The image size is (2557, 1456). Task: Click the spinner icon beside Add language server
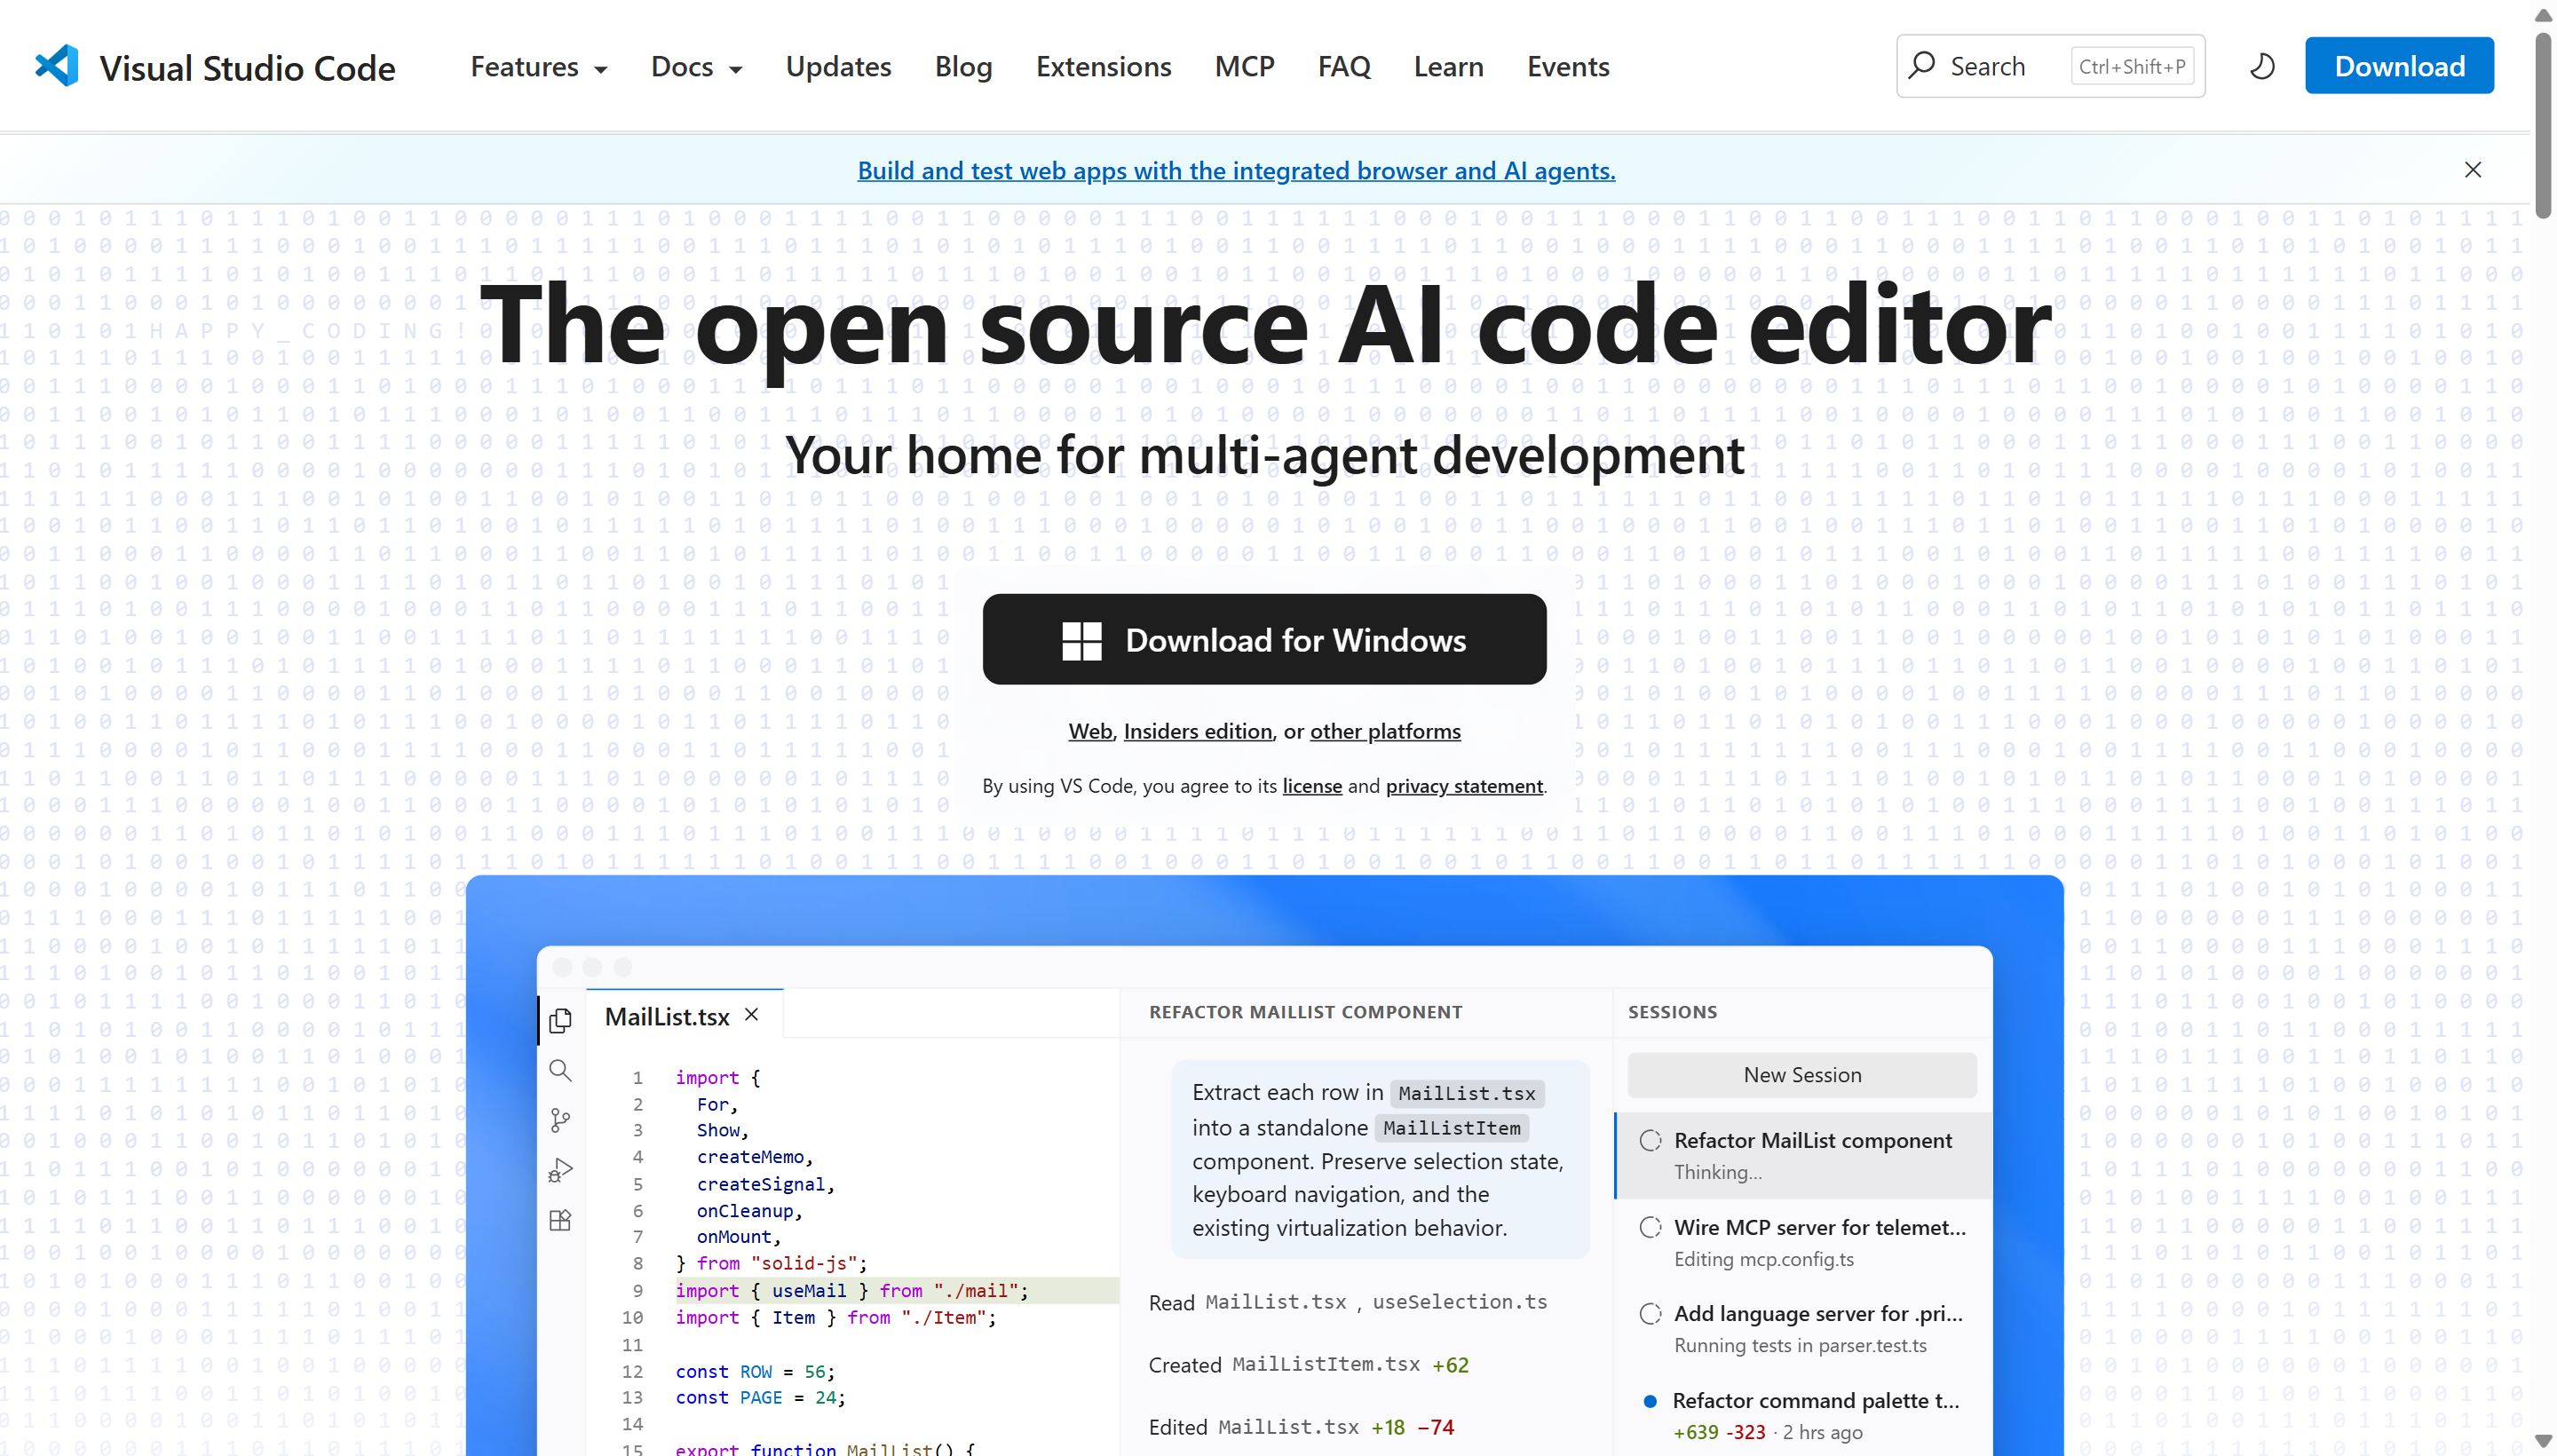click(x=1650, y=1314)
